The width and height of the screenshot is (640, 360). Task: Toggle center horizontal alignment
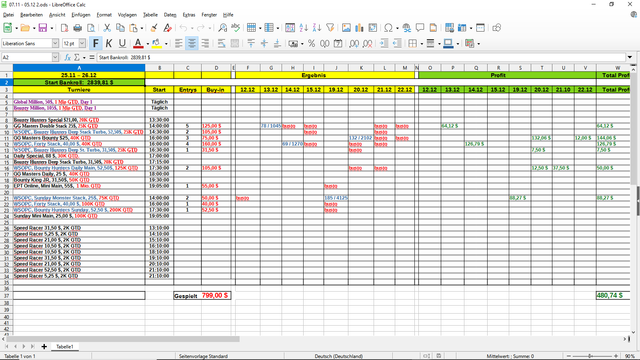[x=192, y=43]
